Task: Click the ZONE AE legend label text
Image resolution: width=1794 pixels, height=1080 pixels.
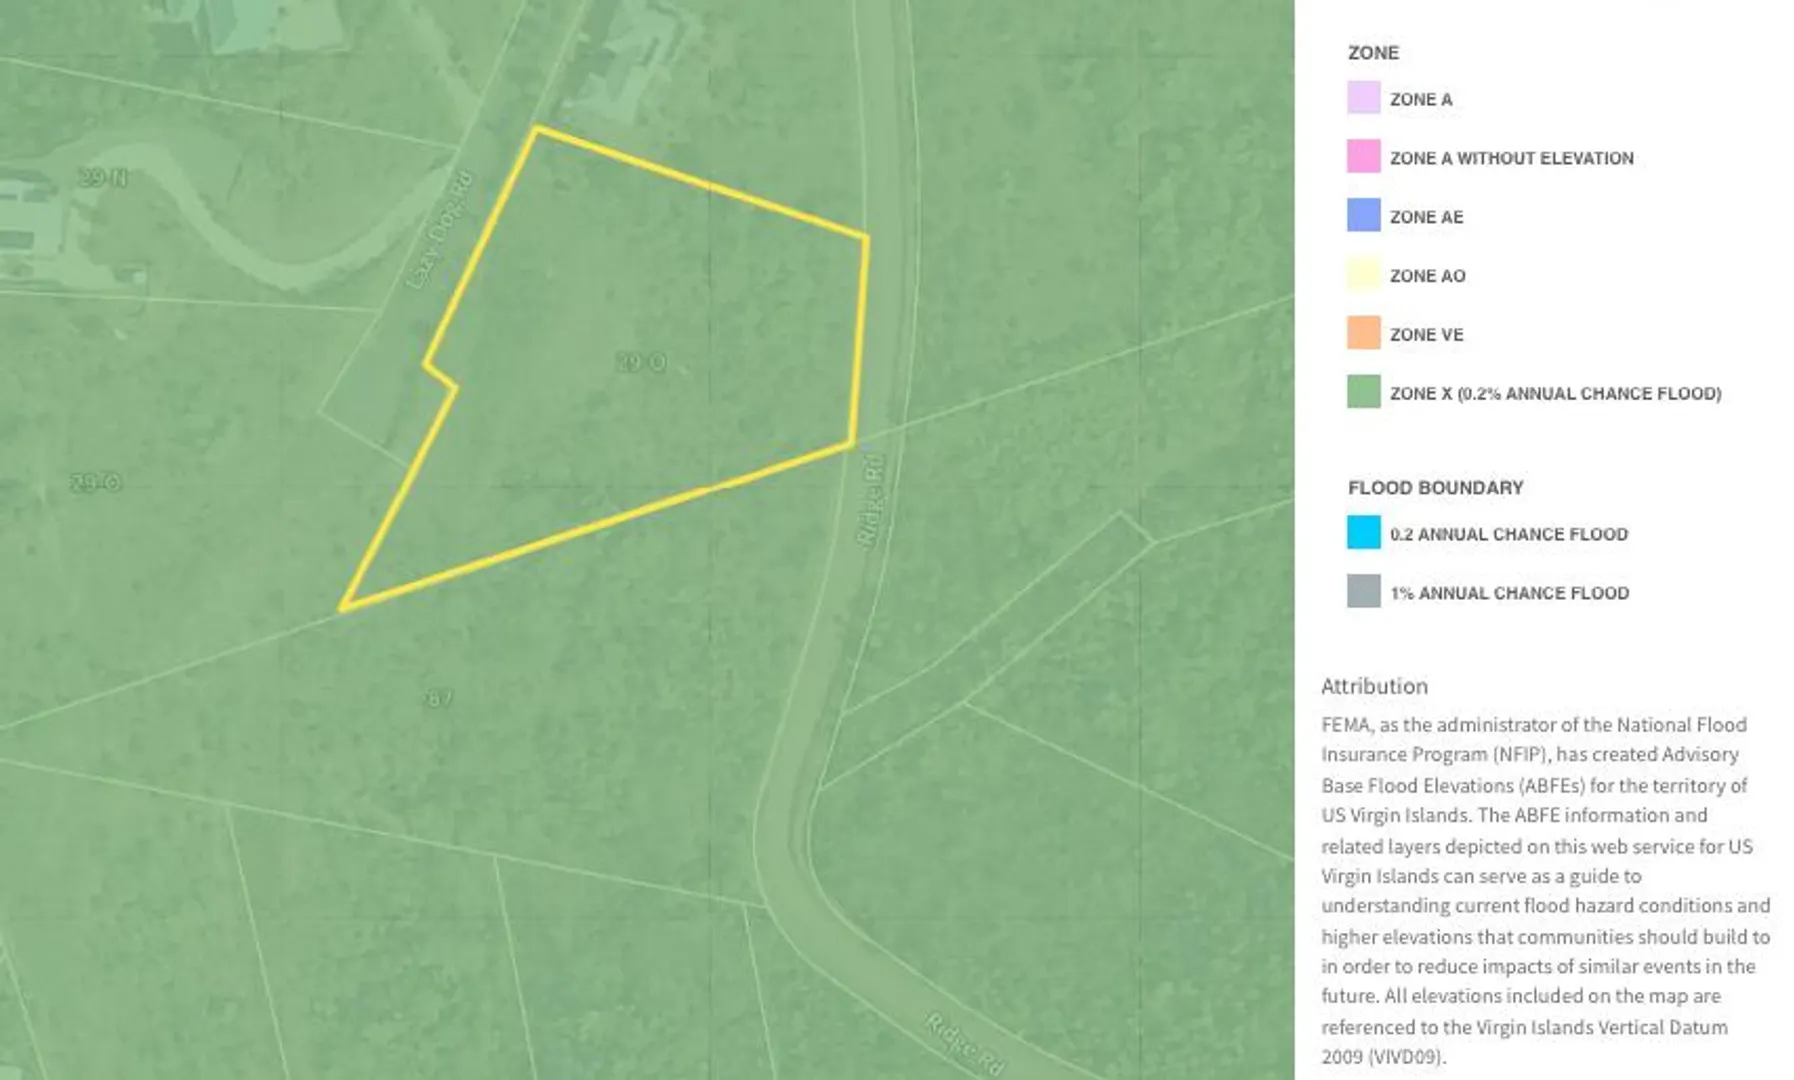Action: click(x=1426, y=217)
